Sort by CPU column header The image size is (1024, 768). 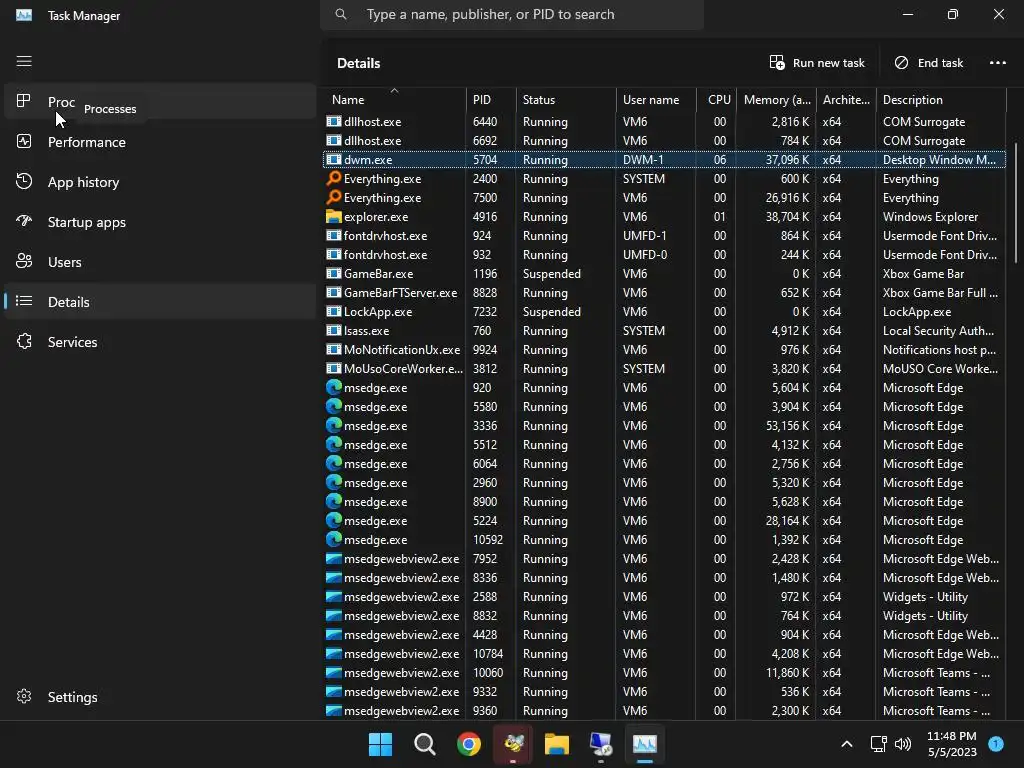point(716,99)
